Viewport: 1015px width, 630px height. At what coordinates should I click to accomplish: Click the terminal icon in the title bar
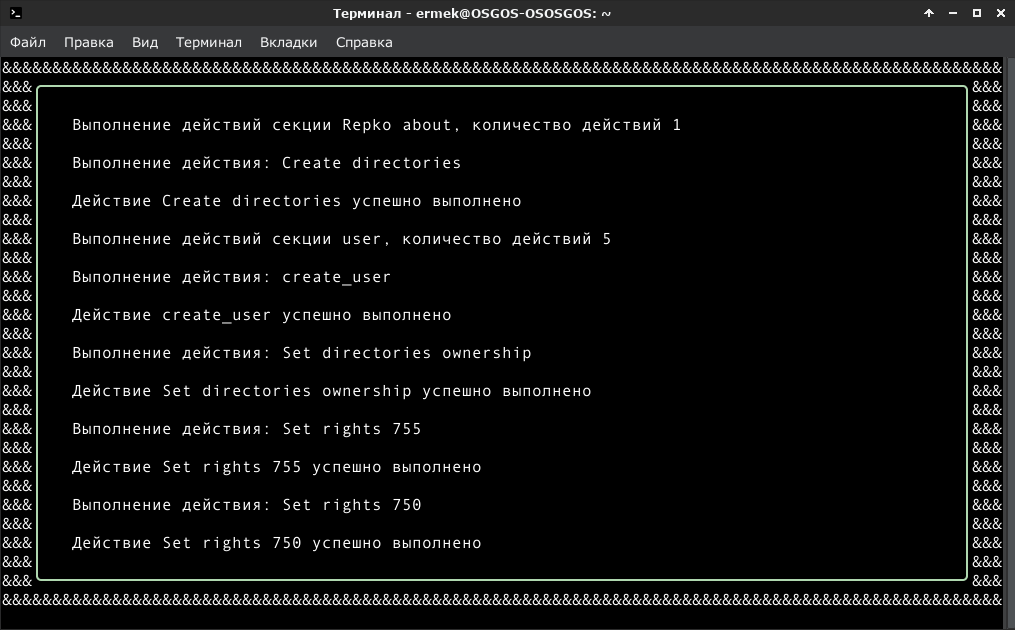[x=16, y=13]
